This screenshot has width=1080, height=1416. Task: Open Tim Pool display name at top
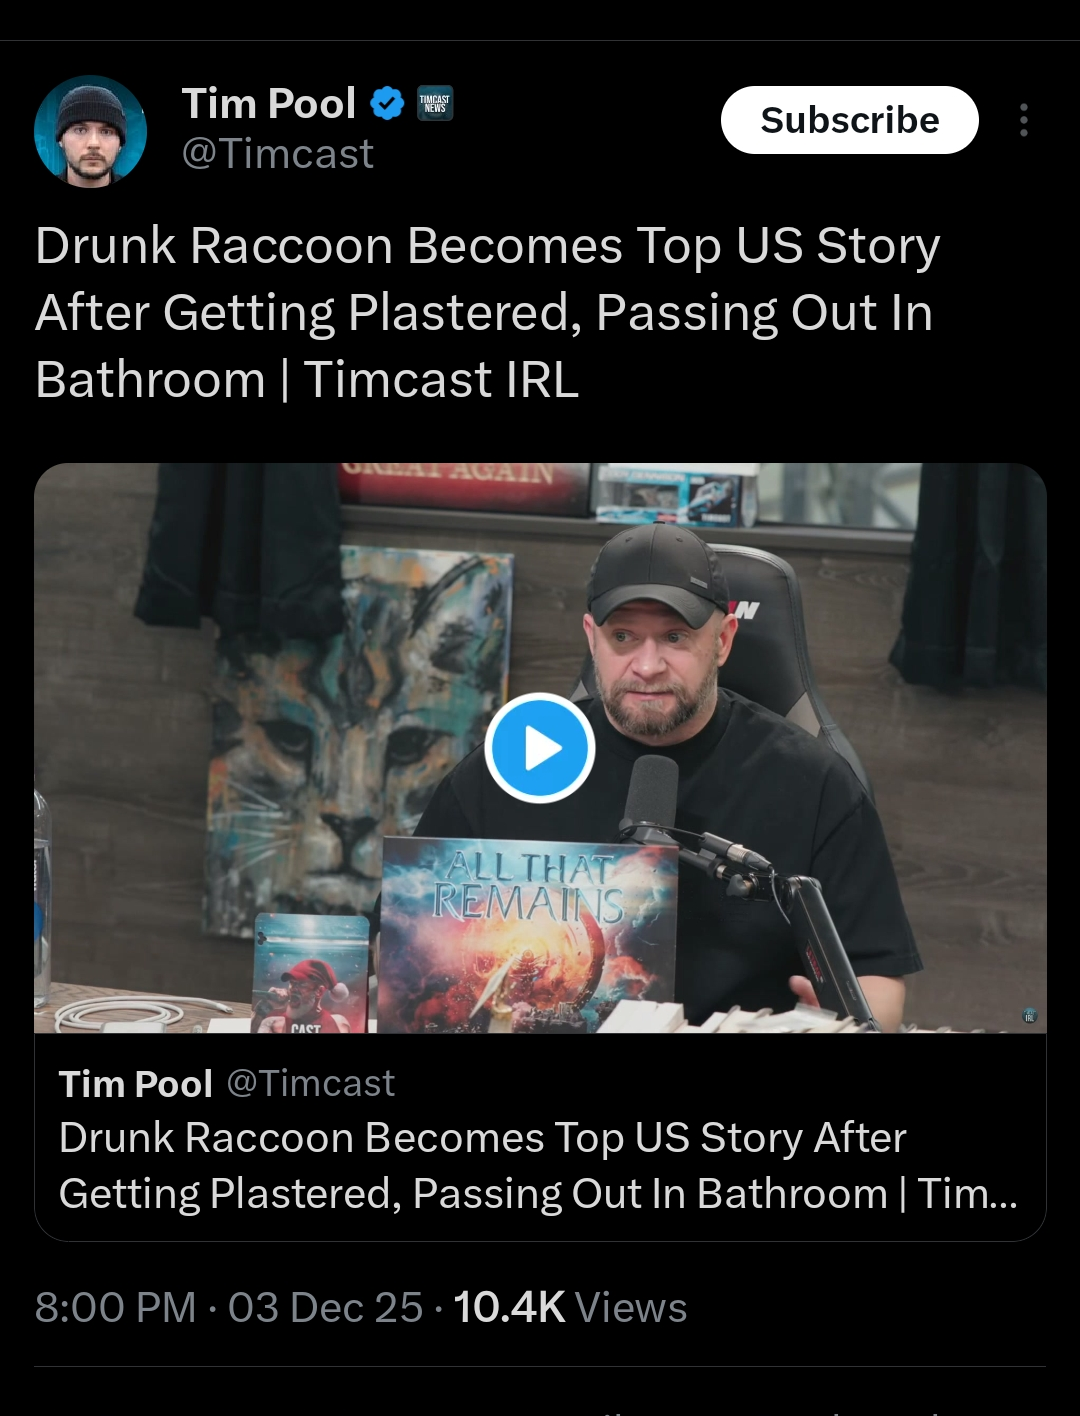pyautogui.click(x=268, y=103)
